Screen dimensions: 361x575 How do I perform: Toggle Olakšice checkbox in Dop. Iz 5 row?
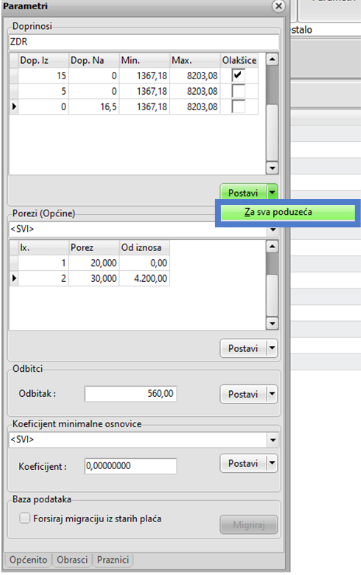[x=238, y=91]
